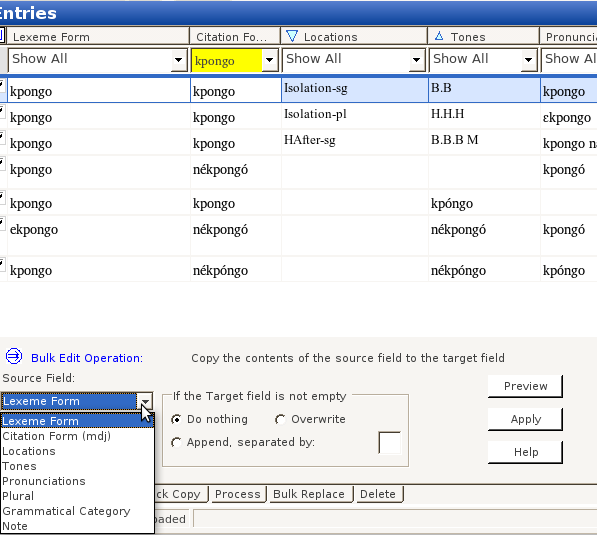Click the Apply button
The height and width of the screenshot is (535, 597).
click(525, 419)
